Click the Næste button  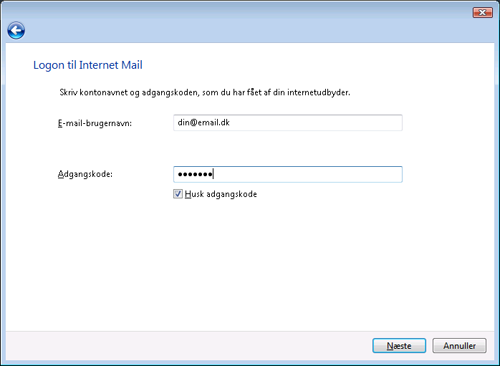[x=399, y=346]
